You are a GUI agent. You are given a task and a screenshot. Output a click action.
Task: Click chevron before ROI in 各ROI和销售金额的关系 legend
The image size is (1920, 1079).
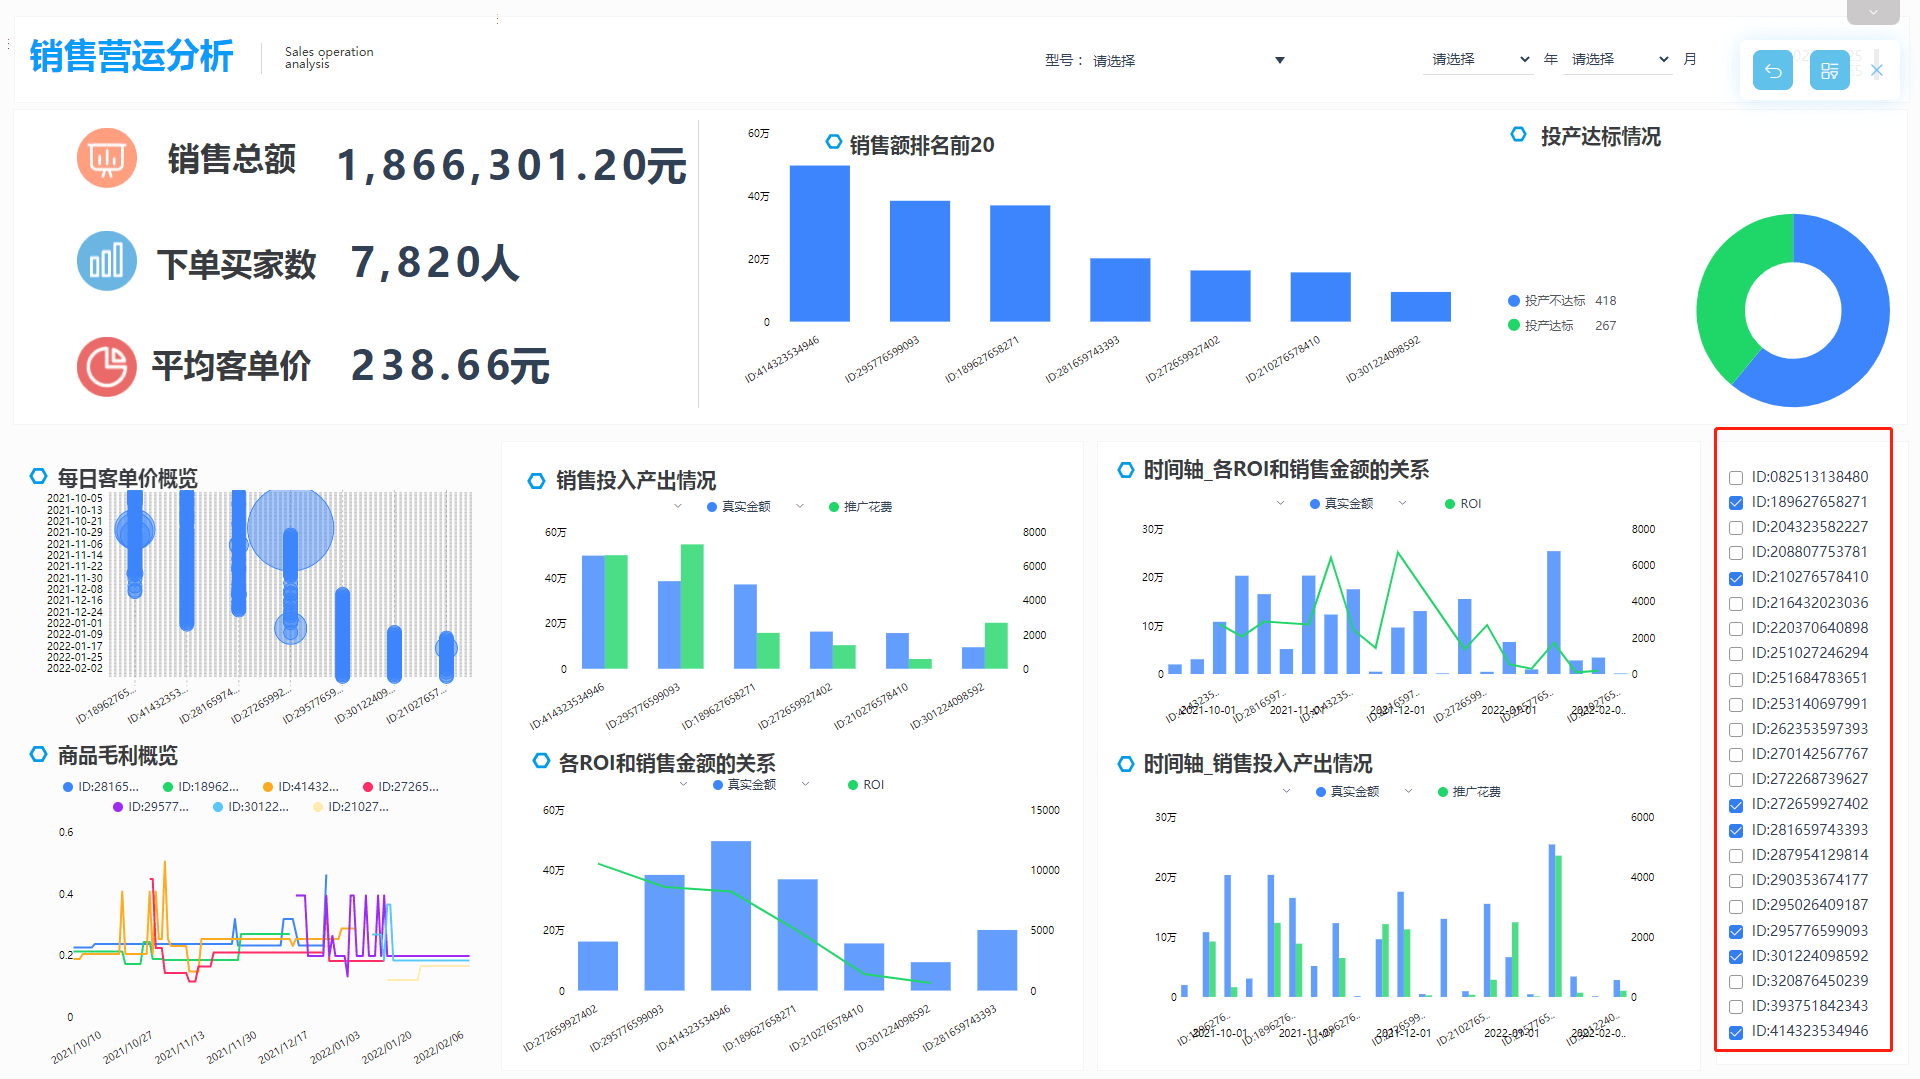coord(806,784)
